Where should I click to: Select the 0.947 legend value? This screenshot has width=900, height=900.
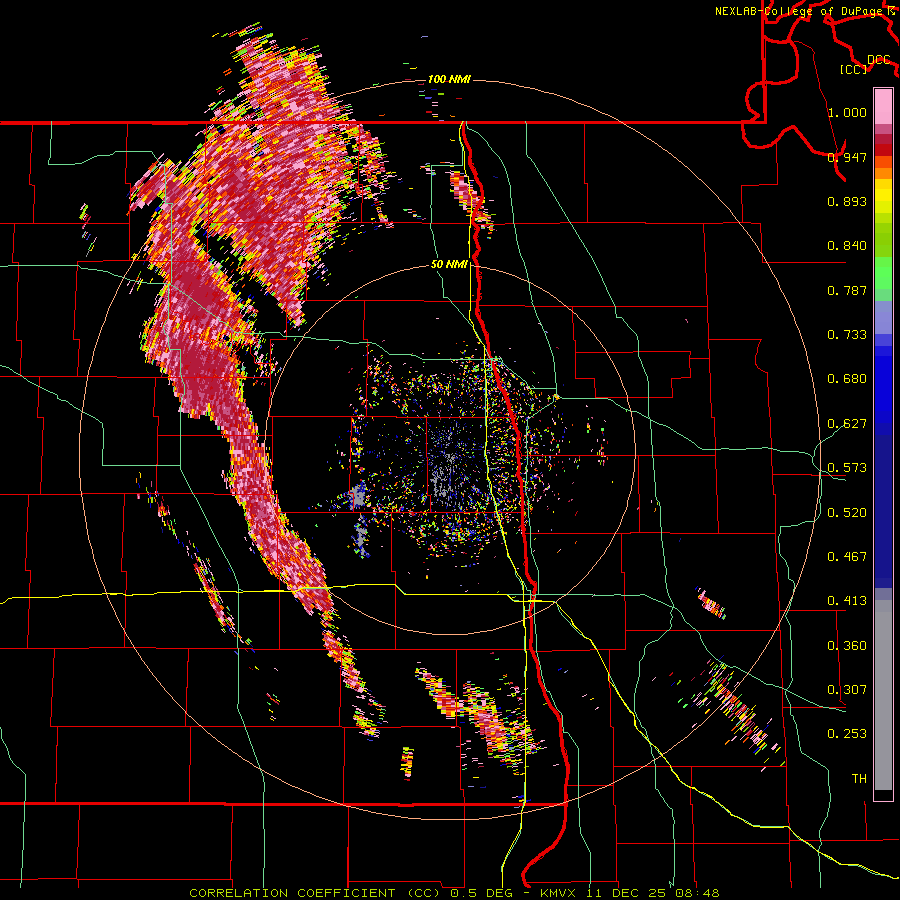847,157
